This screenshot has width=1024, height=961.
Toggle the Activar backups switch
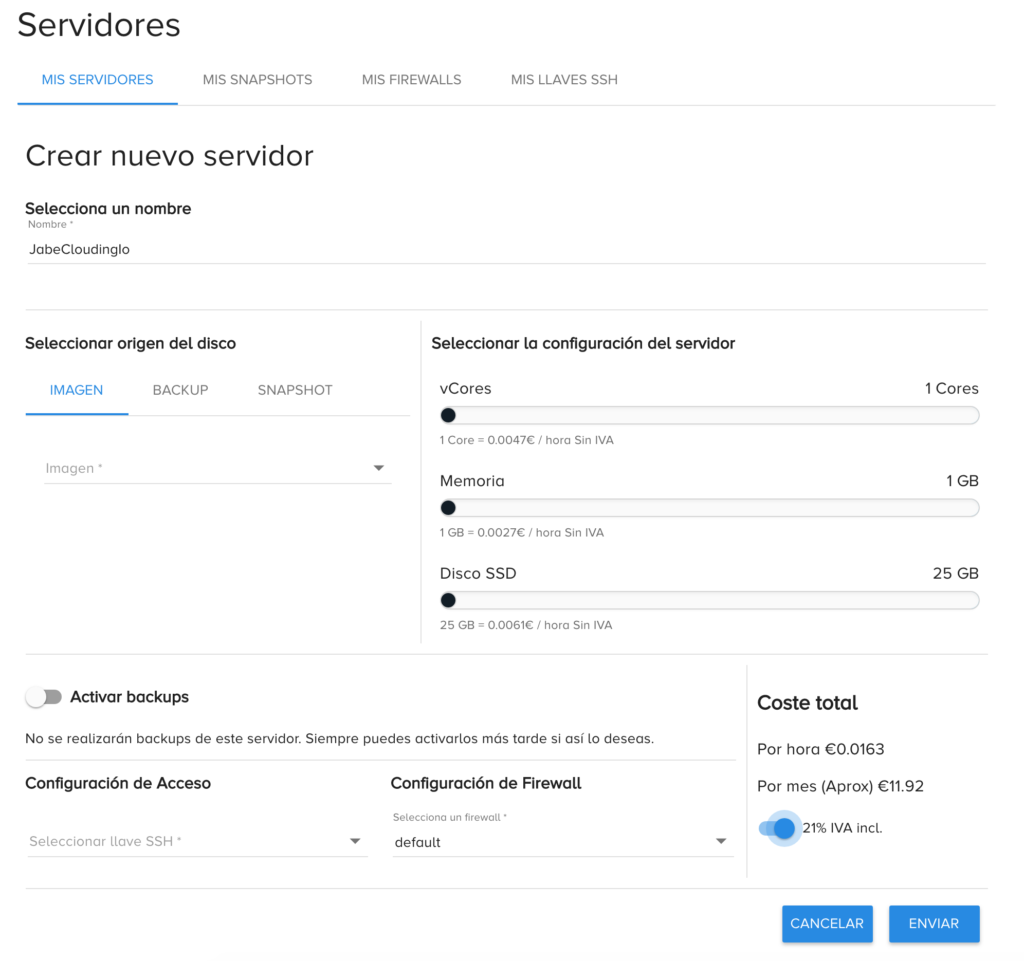[x=44, y=697]
